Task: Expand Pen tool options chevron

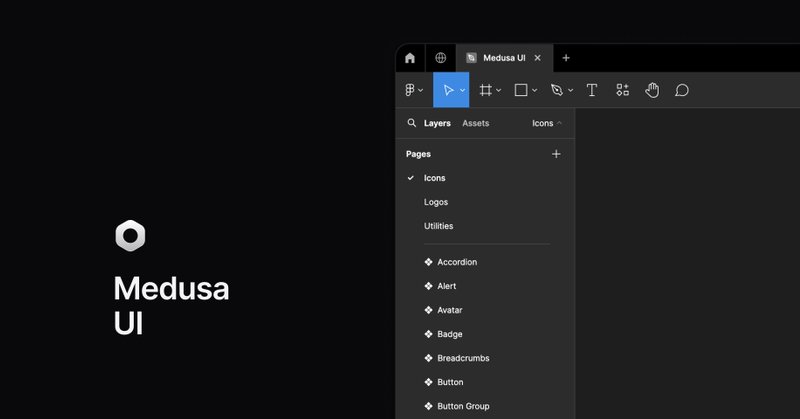Action: tap(570, 90)
